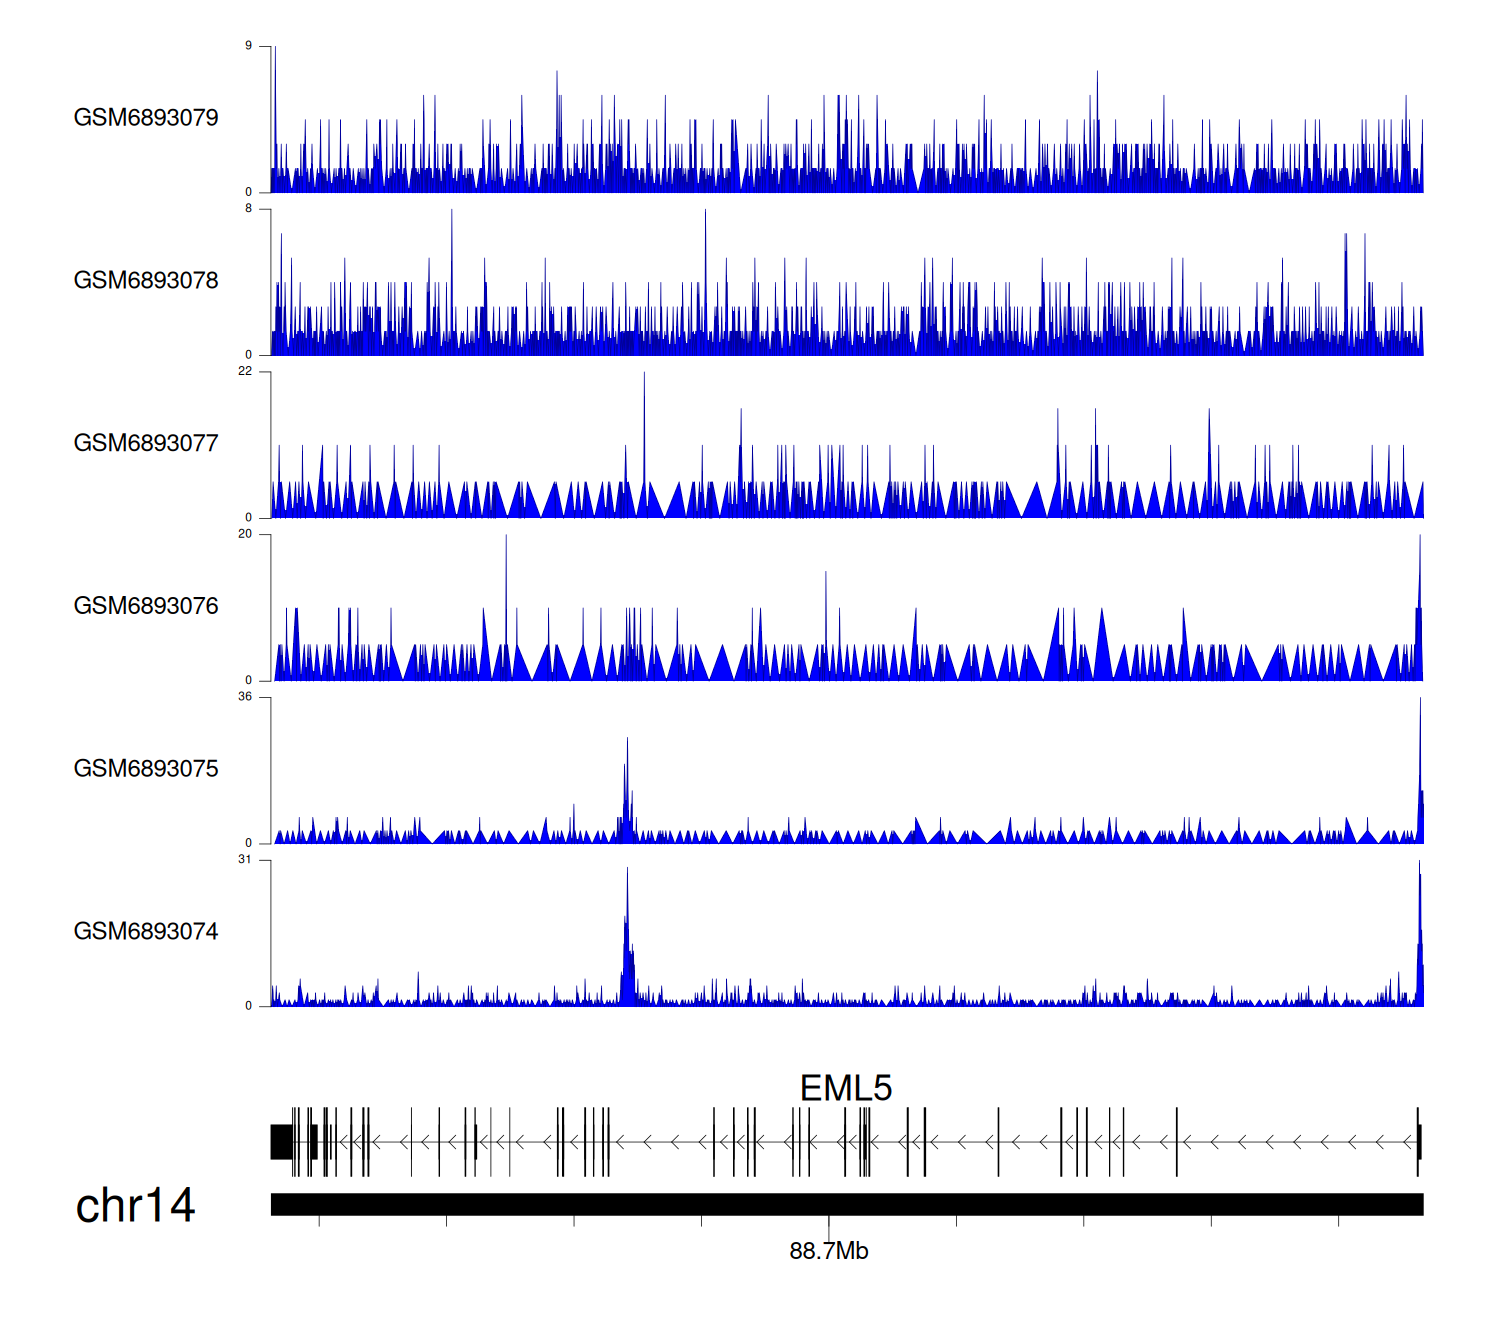Screen dimensions: 1500x1320
Task: Click the GSM6893079 track label
Action: click(x=146, y=118)
